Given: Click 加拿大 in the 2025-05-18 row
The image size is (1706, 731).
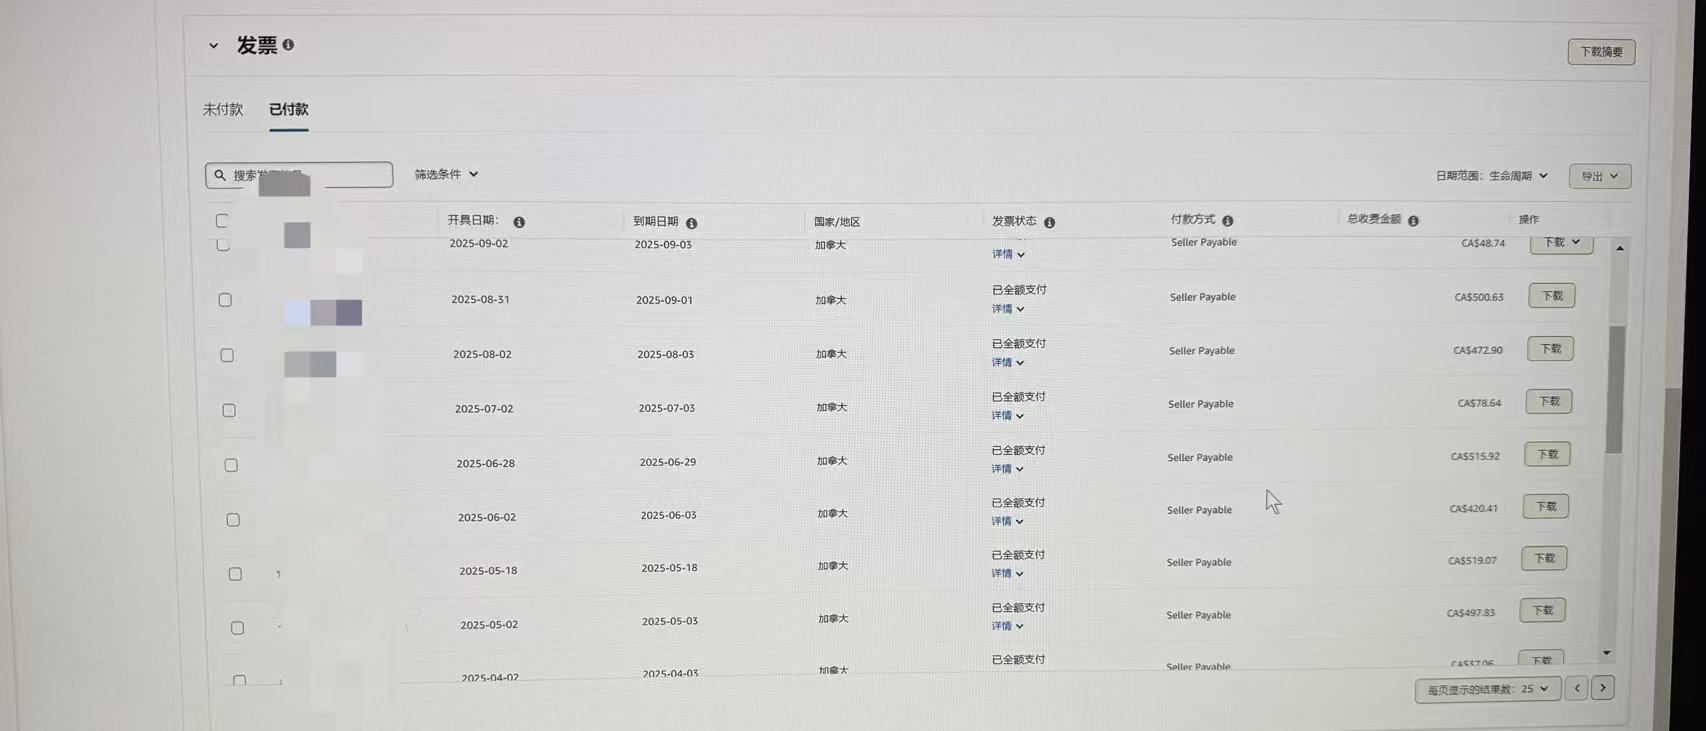Looking at the screenshot, I should point(833,566).
